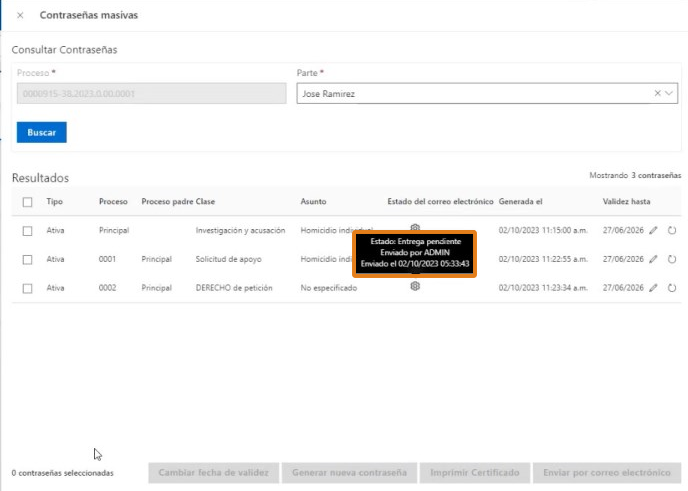Click the 02/10/2023 11:15:00 a.m. timestamp

[543, 230]
